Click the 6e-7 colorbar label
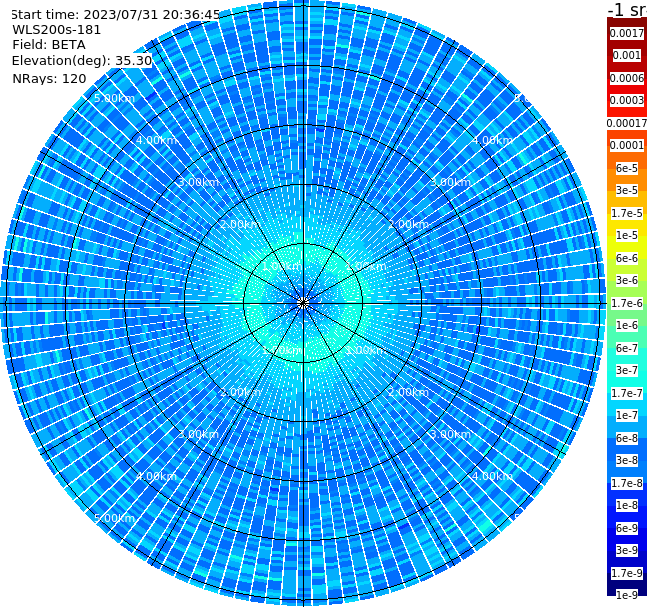 click(627, 348)
